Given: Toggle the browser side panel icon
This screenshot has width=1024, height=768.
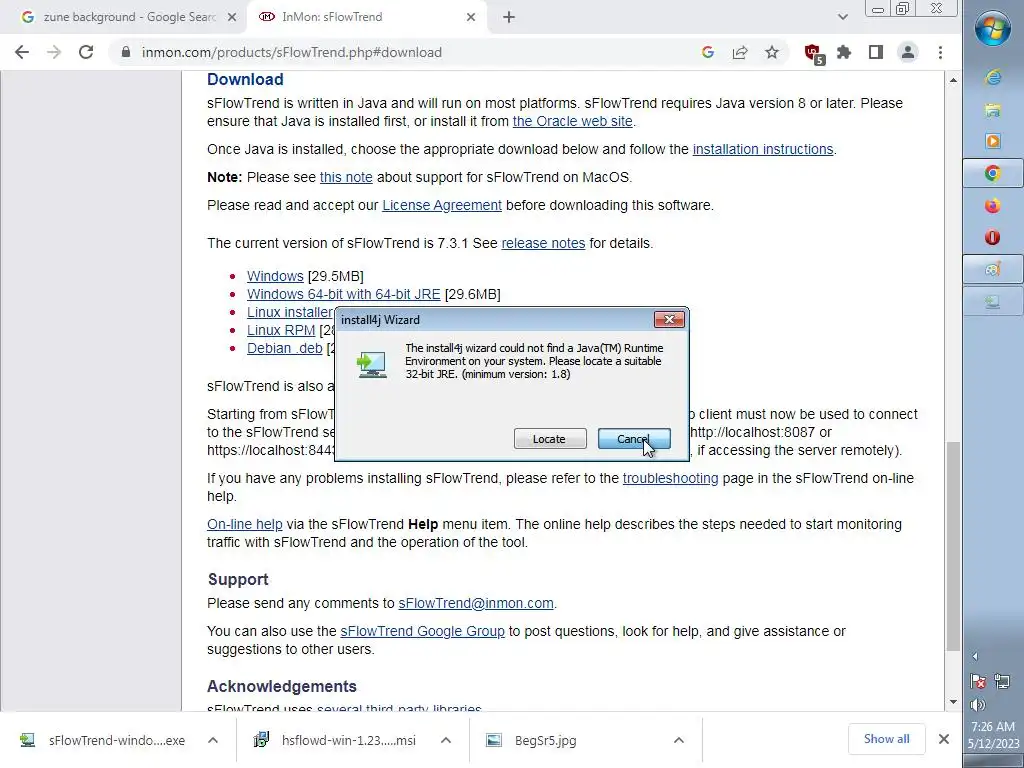Looking at the screenshot, I should click(876, 52).
